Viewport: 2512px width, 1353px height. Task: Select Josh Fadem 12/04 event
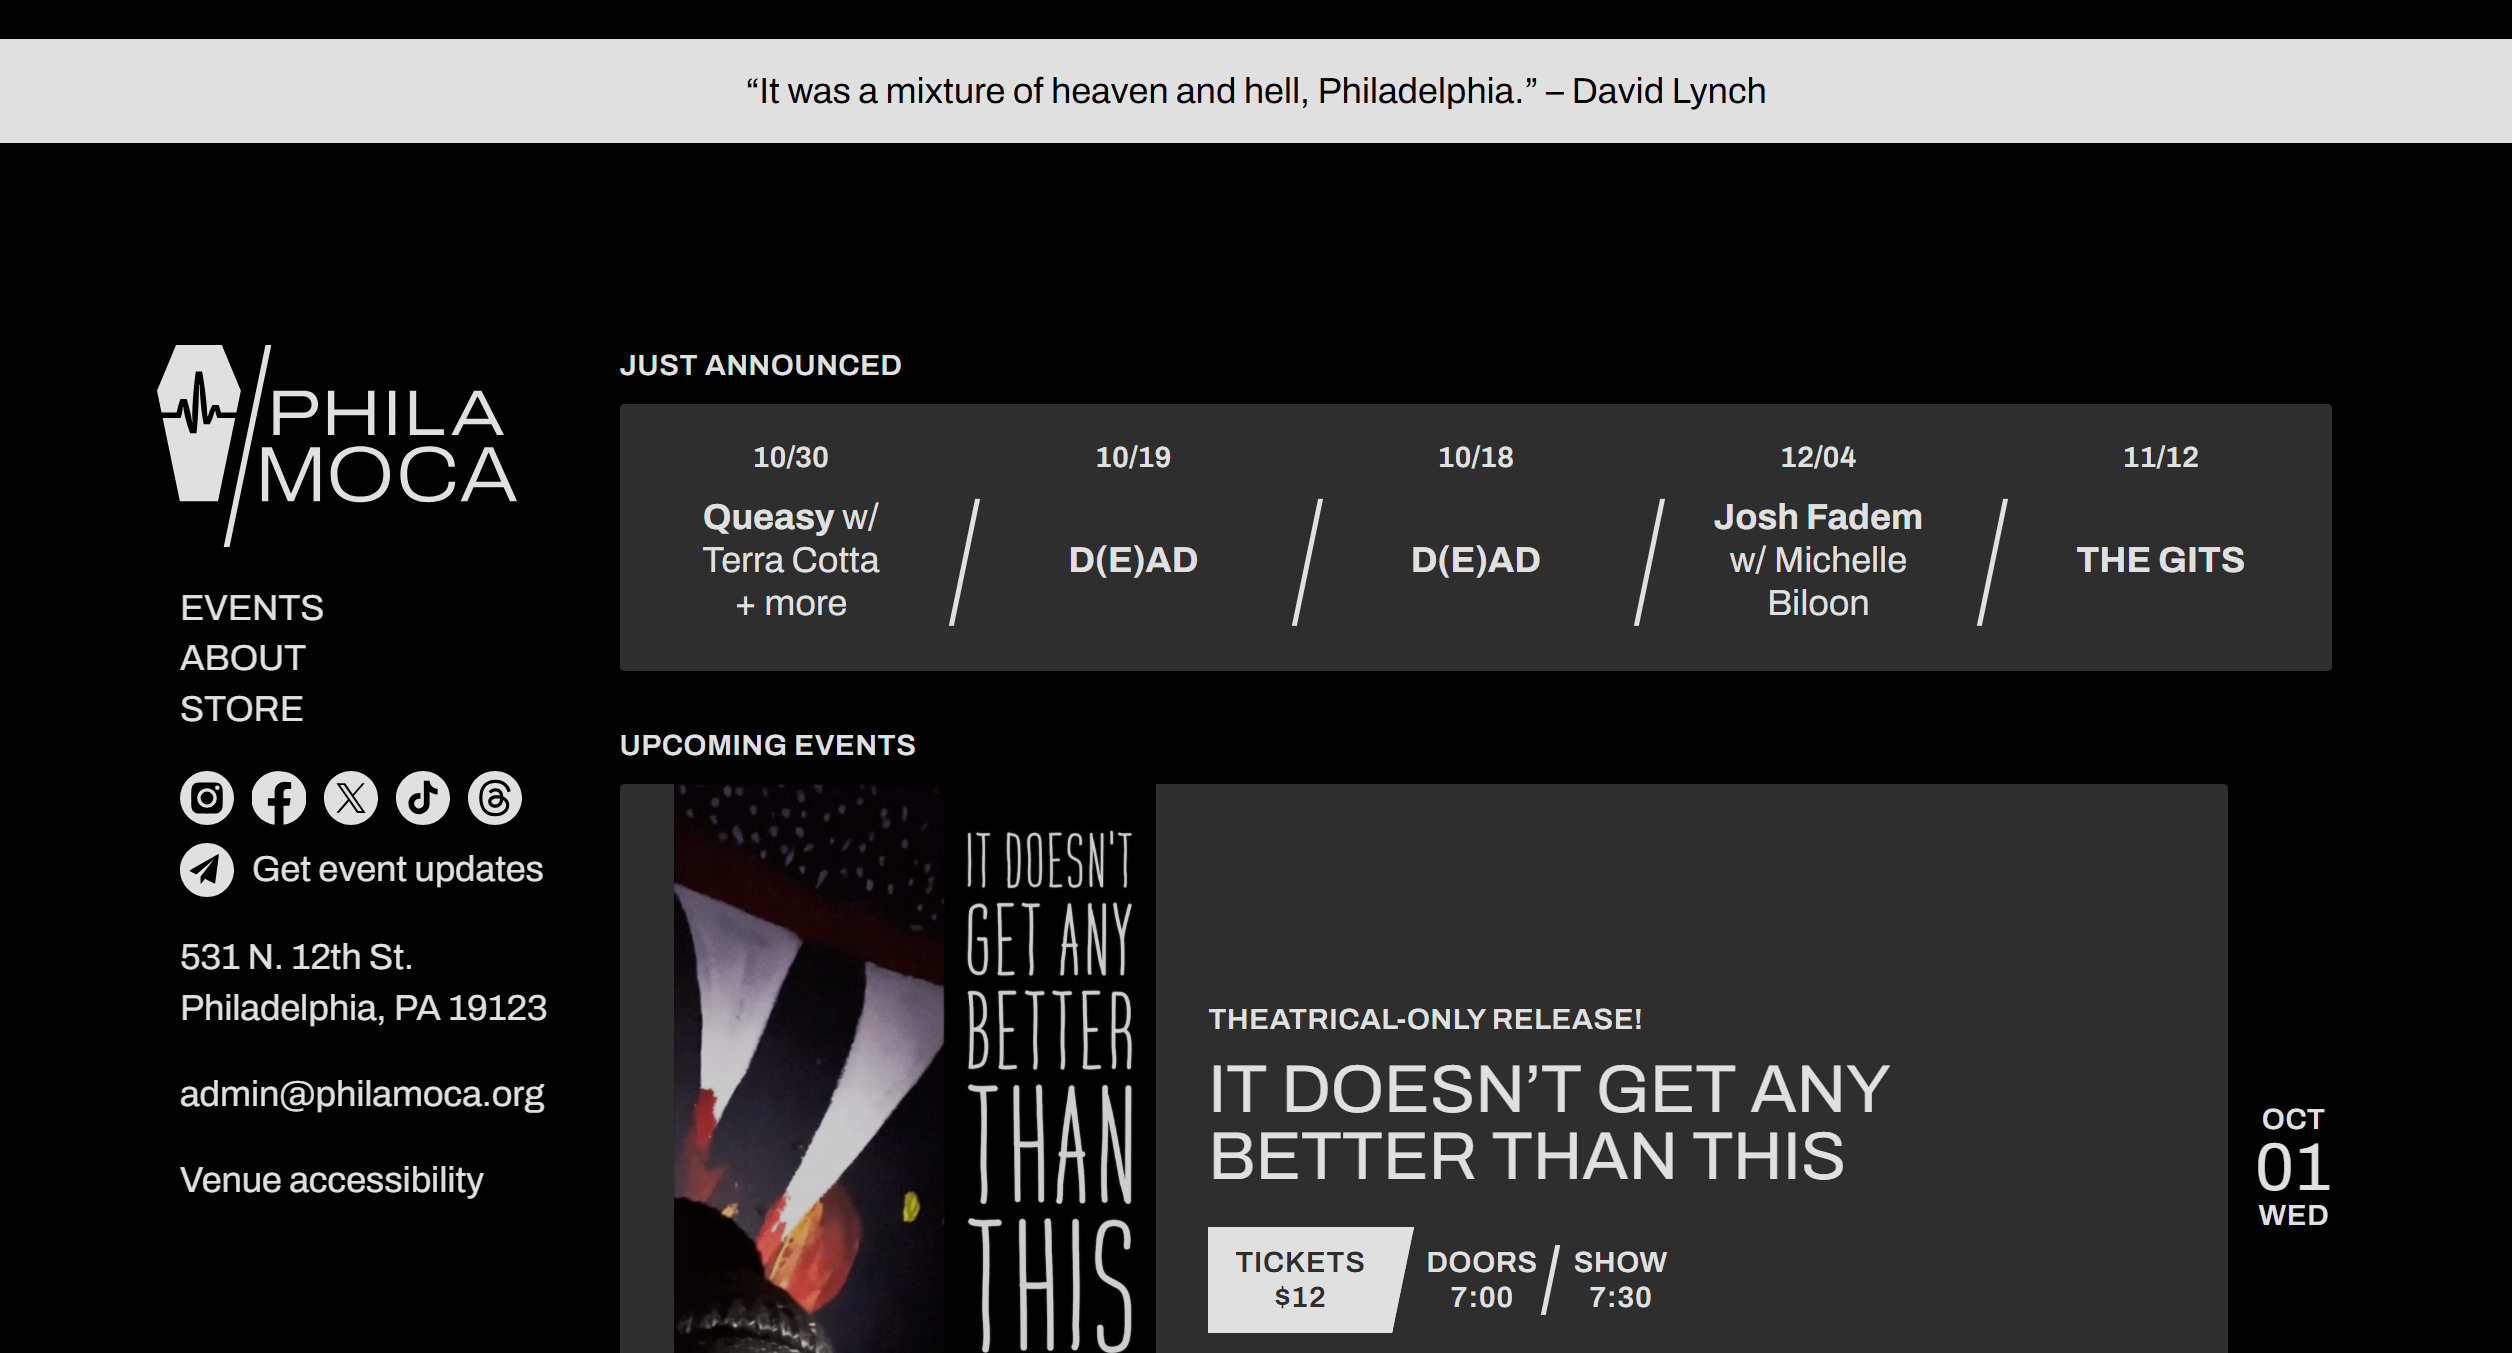coord(1818,537)
